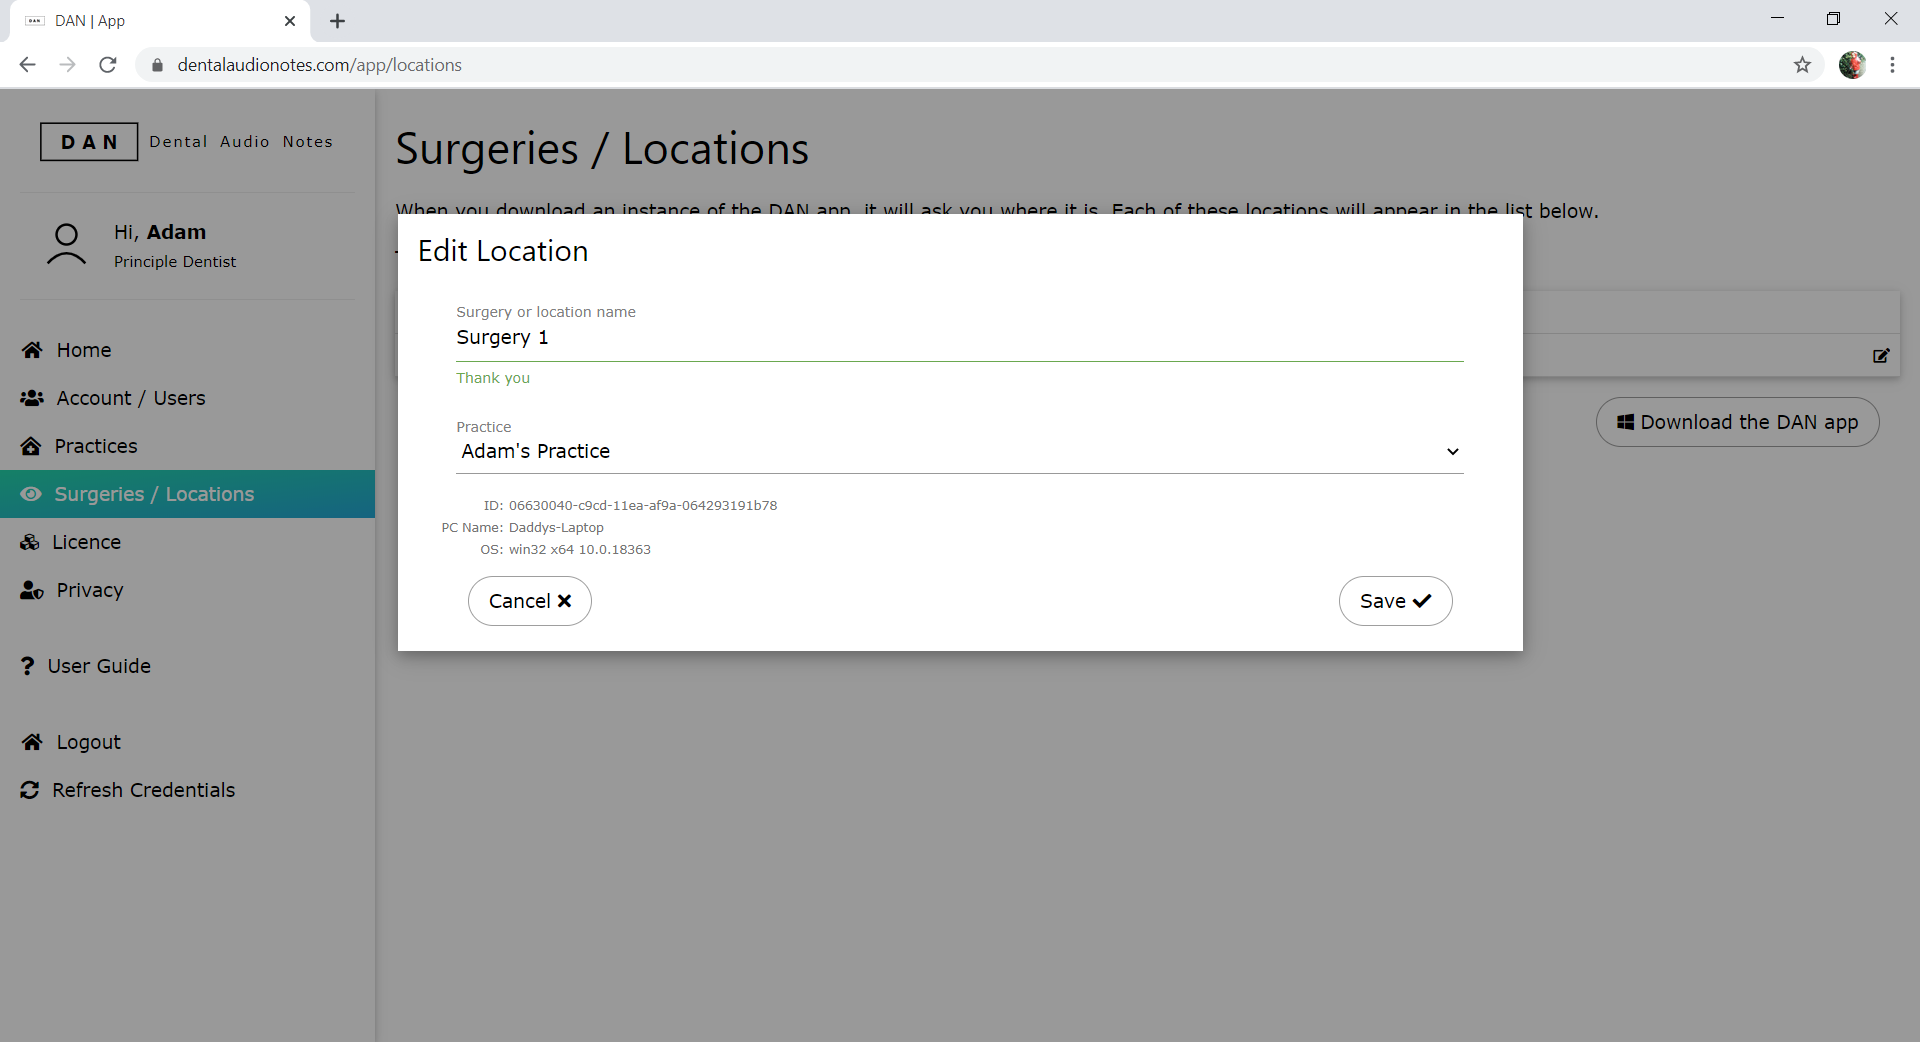Click the Home house icon in sidebar

(x=32, y=350)
